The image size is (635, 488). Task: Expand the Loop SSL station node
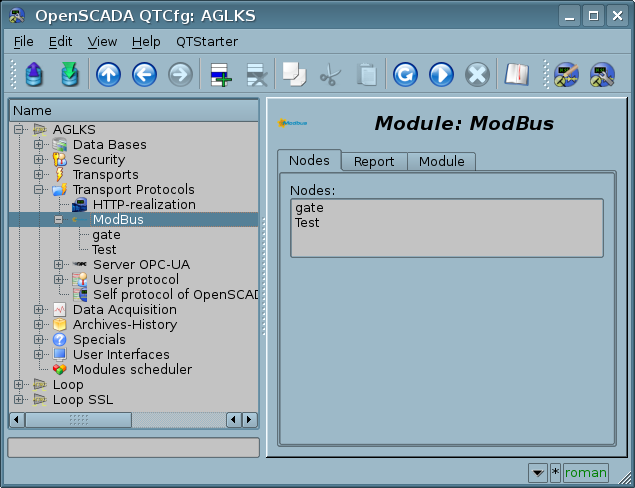(19, 400)
